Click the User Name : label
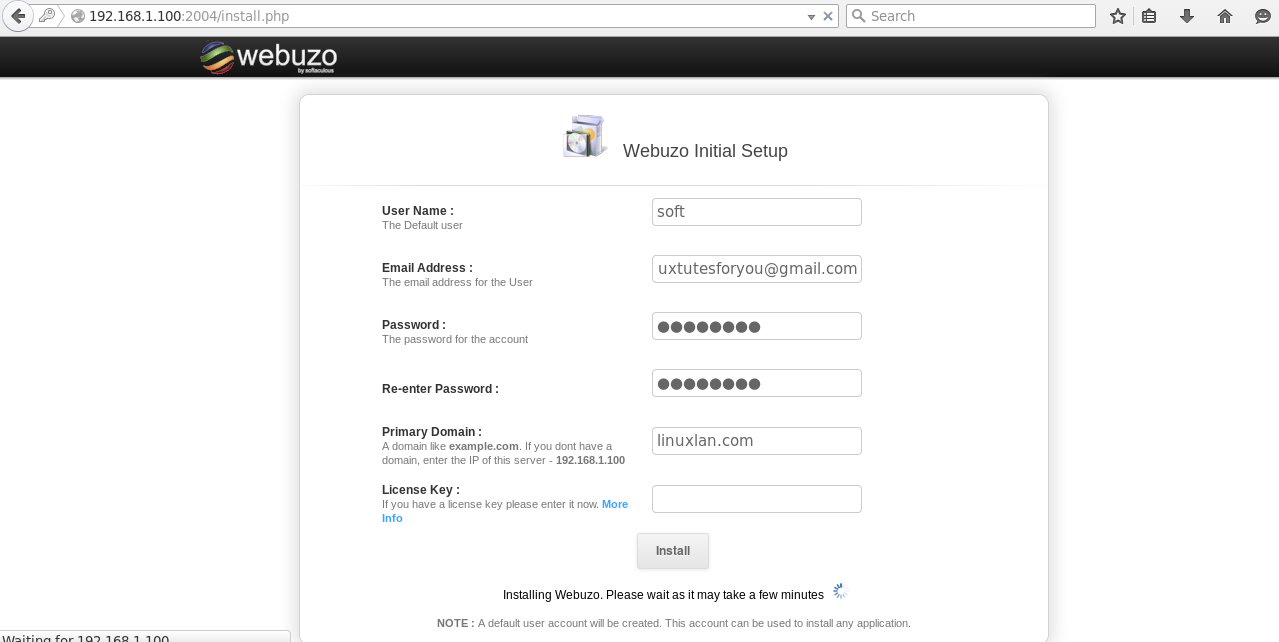 coord(418,211)
